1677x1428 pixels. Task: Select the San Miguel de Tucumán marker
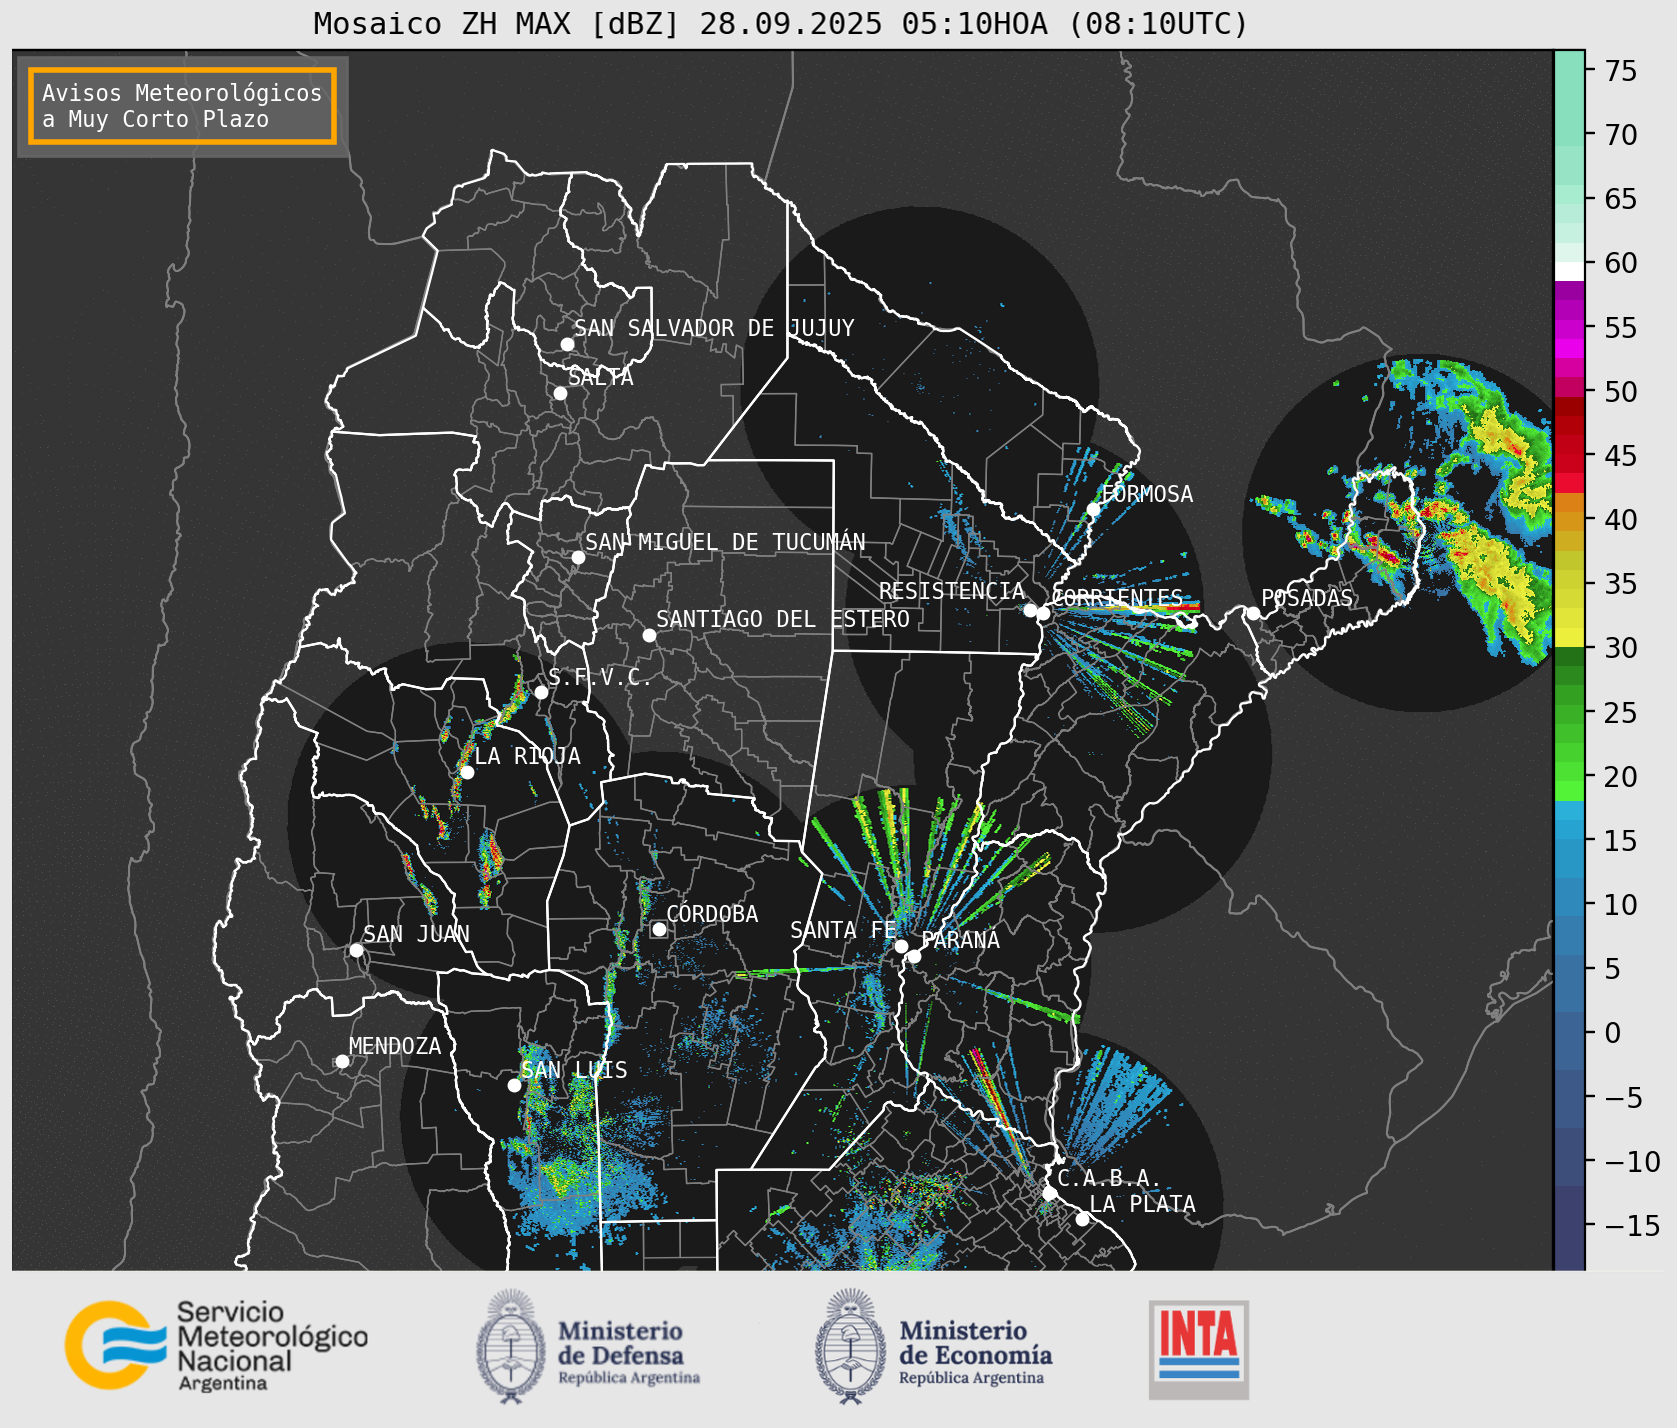coord(578,557)
